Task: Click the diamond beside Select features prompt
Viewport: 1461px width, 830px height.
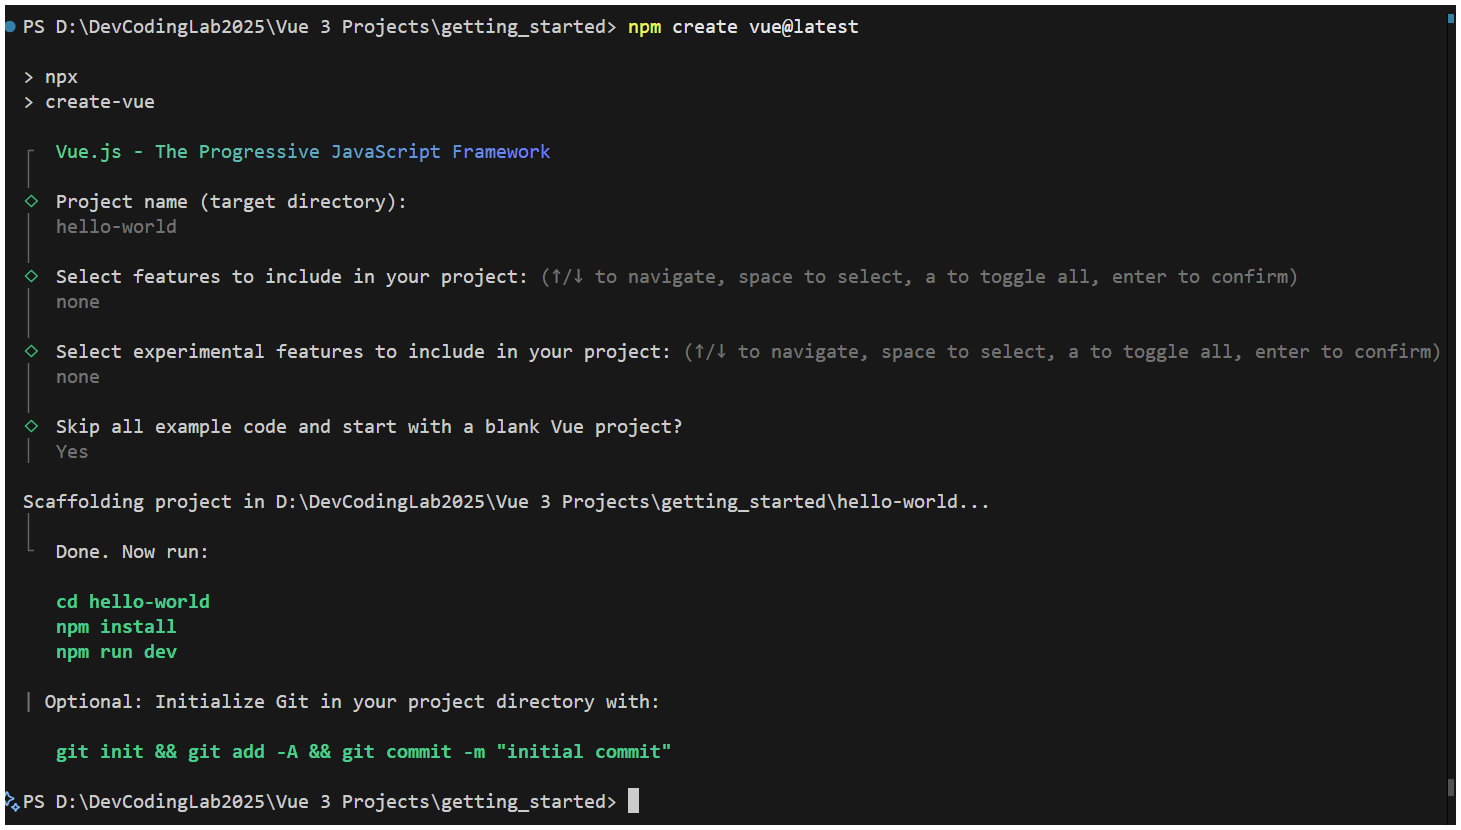Action: [31, 276]
